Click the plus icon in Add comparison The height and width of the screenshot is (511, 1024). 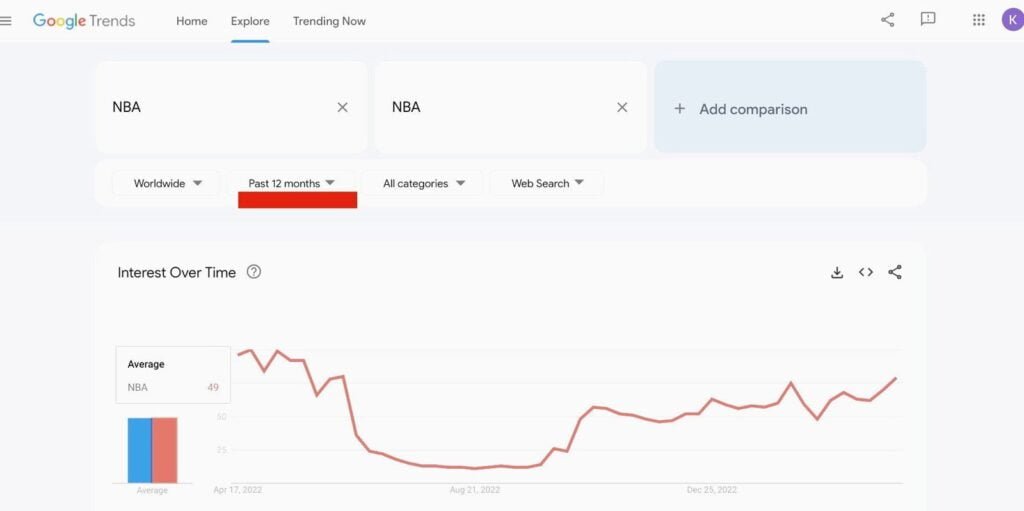pyautogui.click(x=679, y=108)
